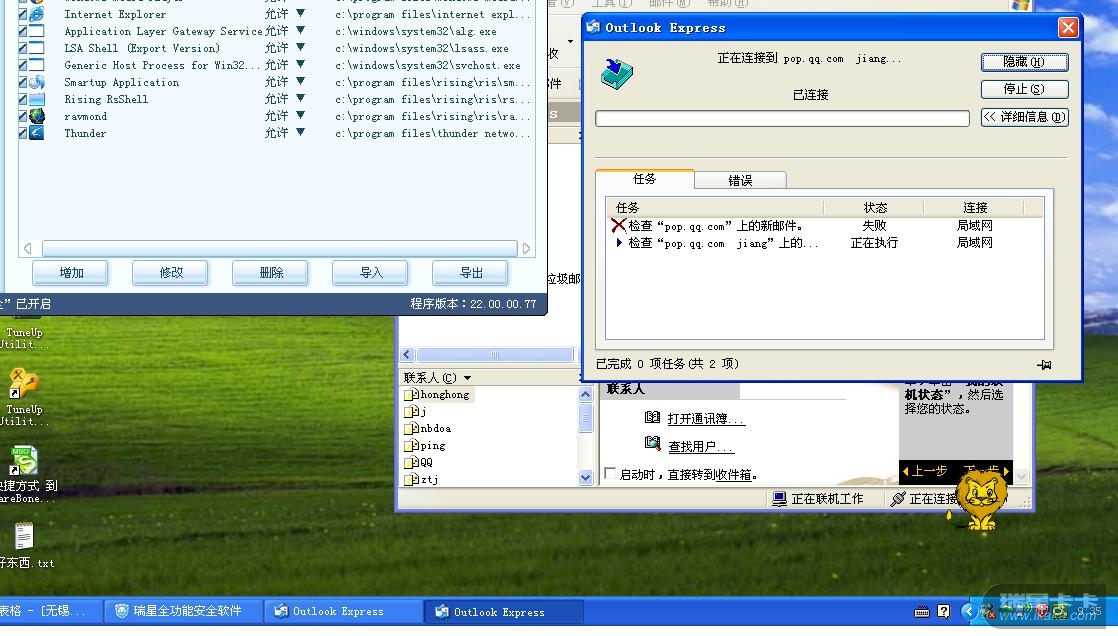Toggle the LSA Shell checkbox
The height and width of the screenshot is (636, 1118).
pos(22,48)
